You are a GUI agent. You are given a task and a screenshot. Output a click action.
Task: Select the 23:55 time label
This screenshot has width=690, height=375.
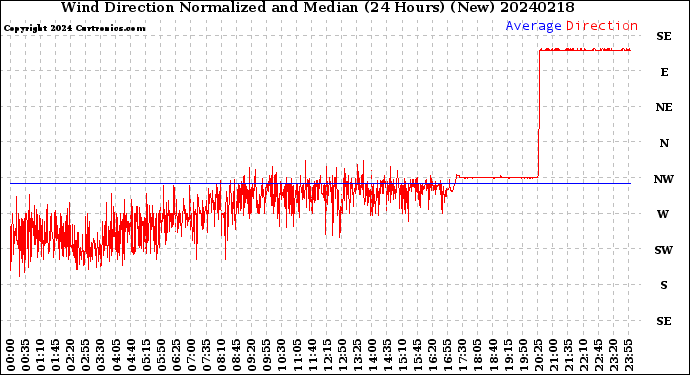[628, 355]
